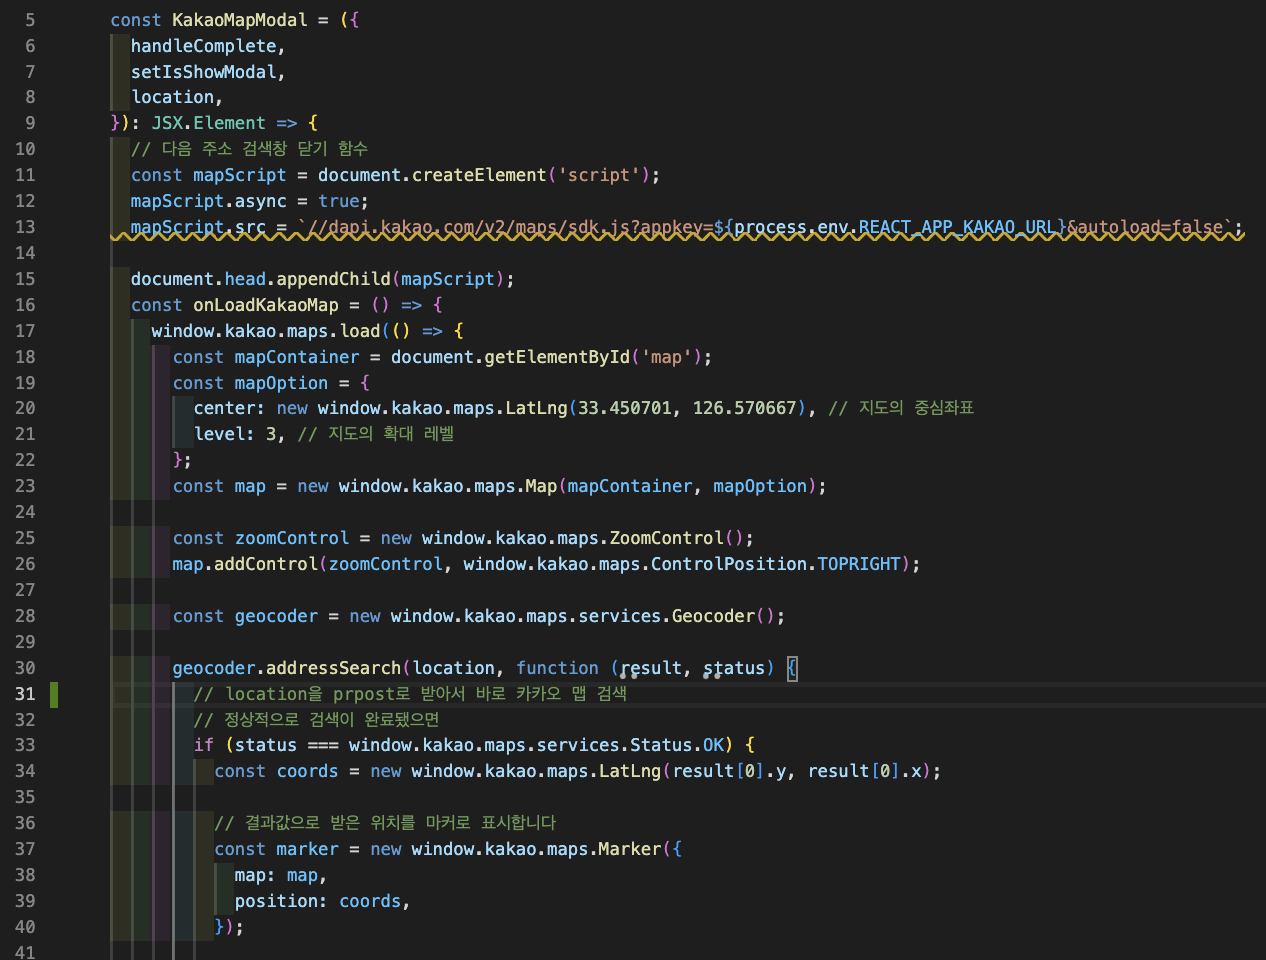Click 'addressSearch' method on line 30
Screen dimensions: 1266x960
click(x=333, y=668)
